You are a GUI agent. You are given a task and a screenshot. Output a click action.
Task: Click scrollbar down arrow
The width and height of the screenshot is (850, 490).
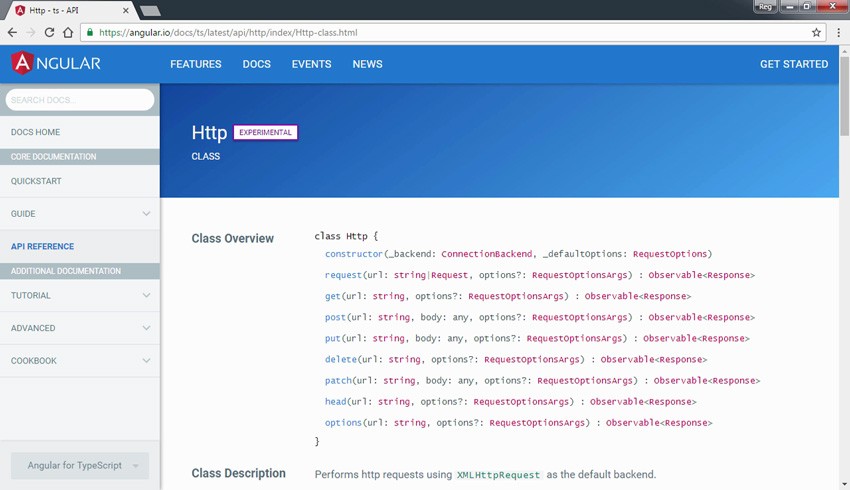coord(844,484)
